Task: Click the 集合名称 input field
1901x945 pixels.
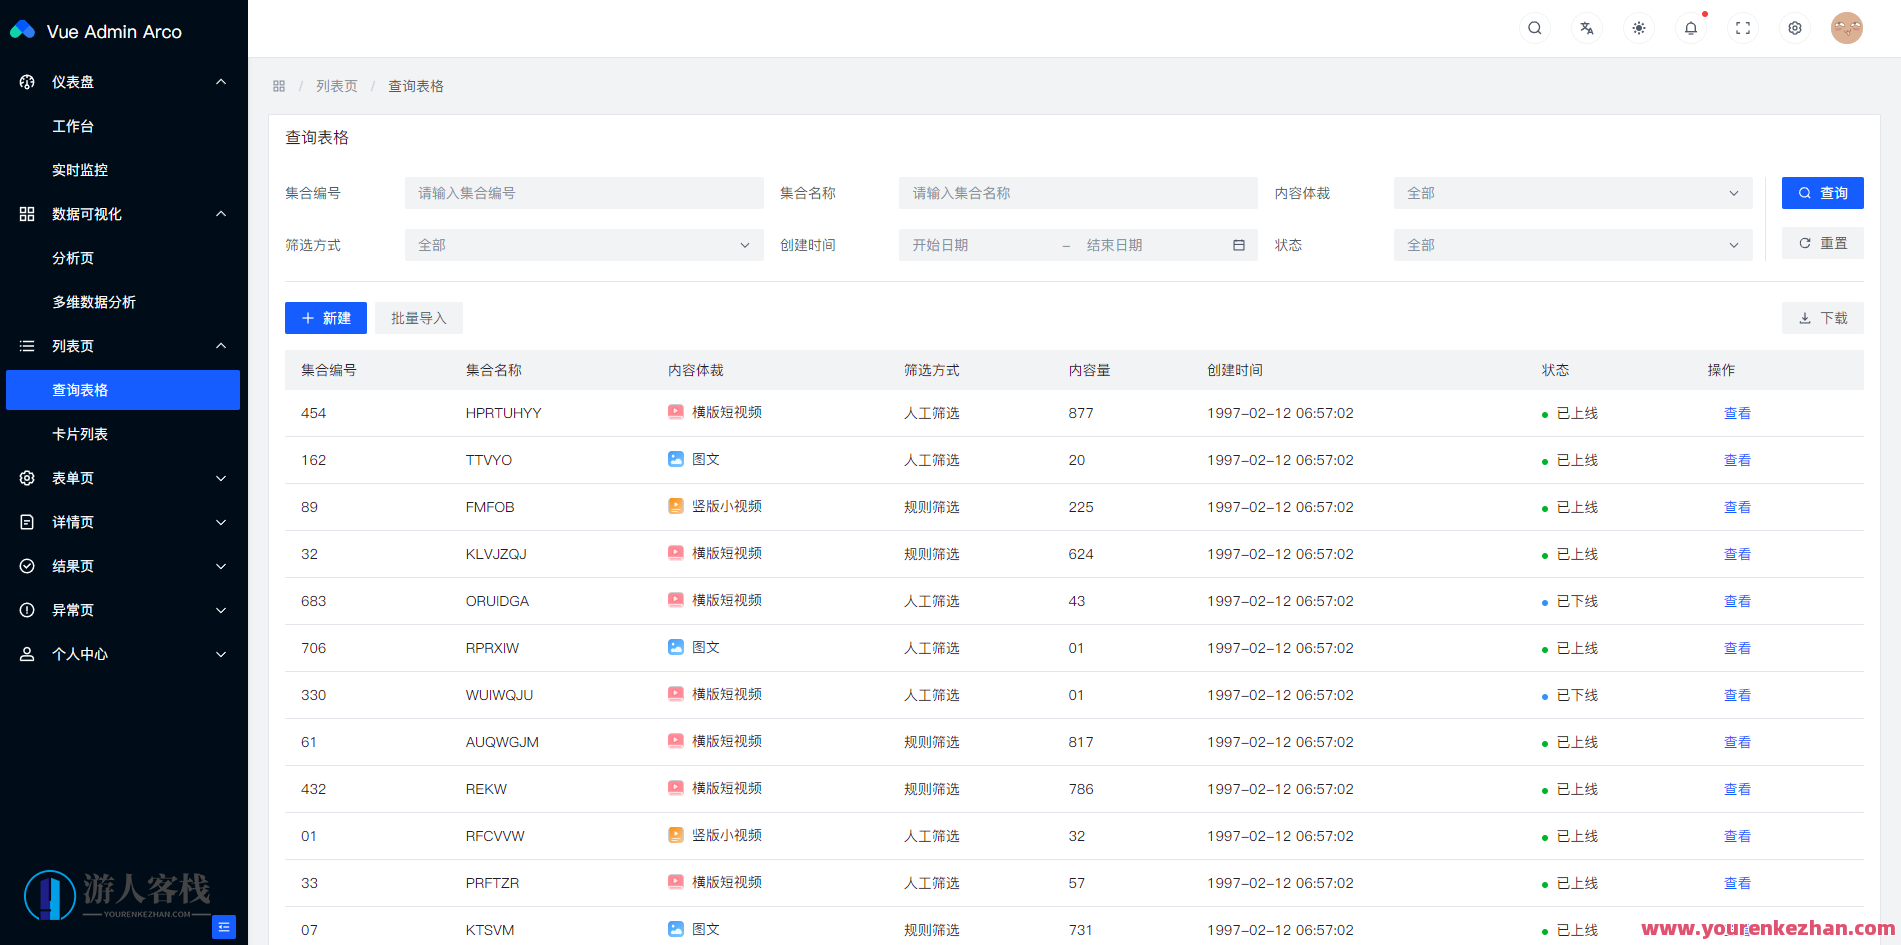Action: click(1077, 192)
